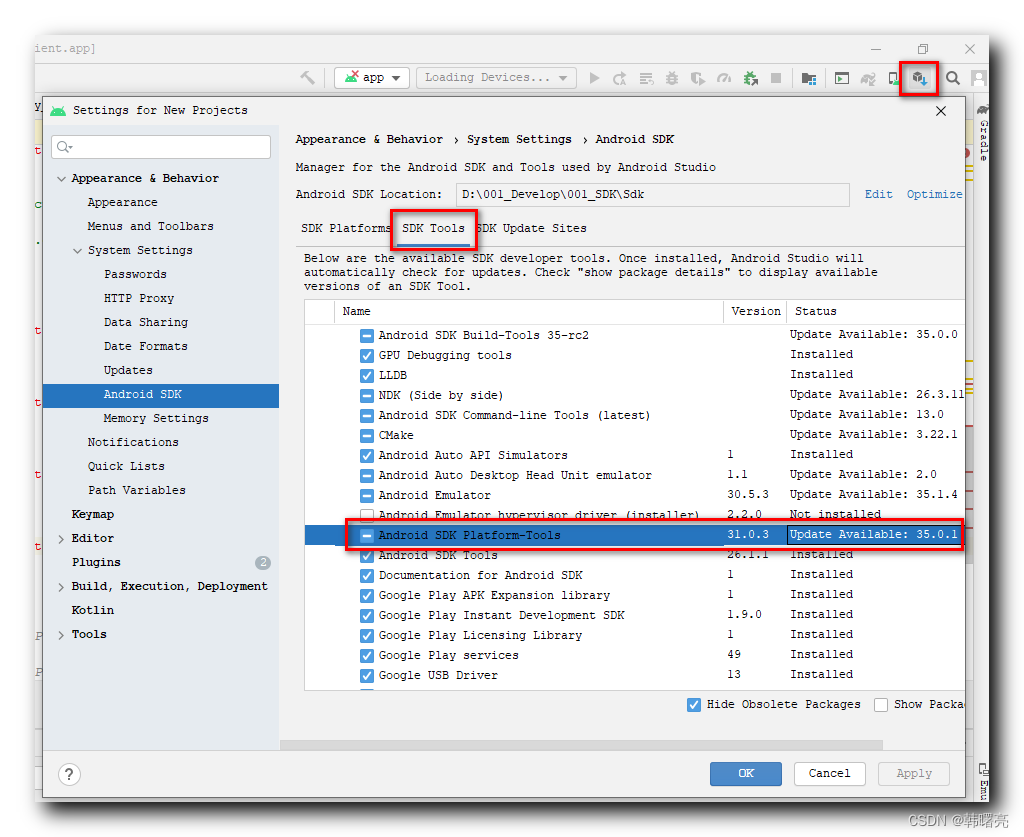This screenshot has height=837, width=1024.
Task: Click the Profile app gauge icon
Action: click(x=724, y=78)
